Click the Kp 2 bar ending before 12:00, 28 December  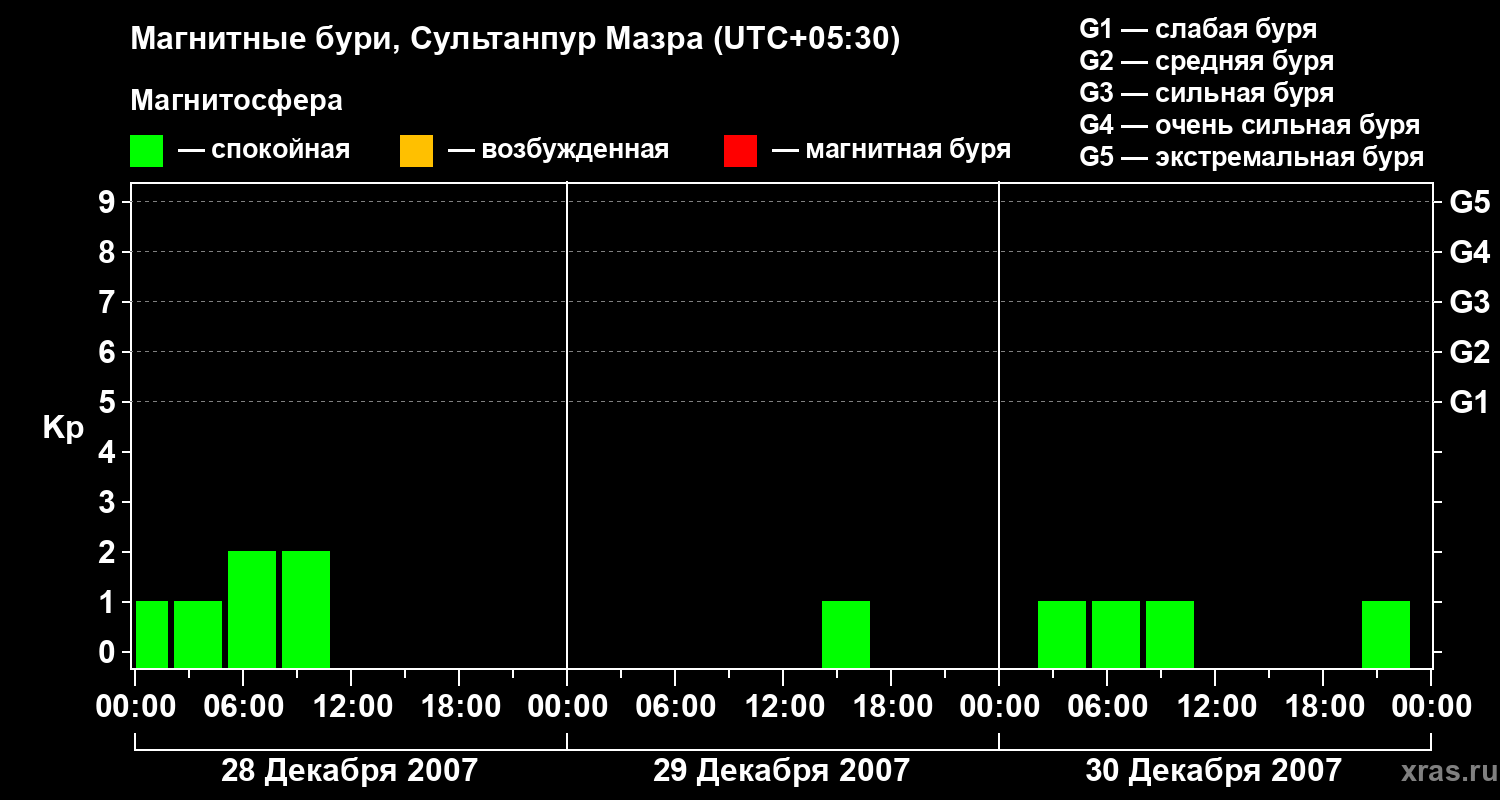306,609
